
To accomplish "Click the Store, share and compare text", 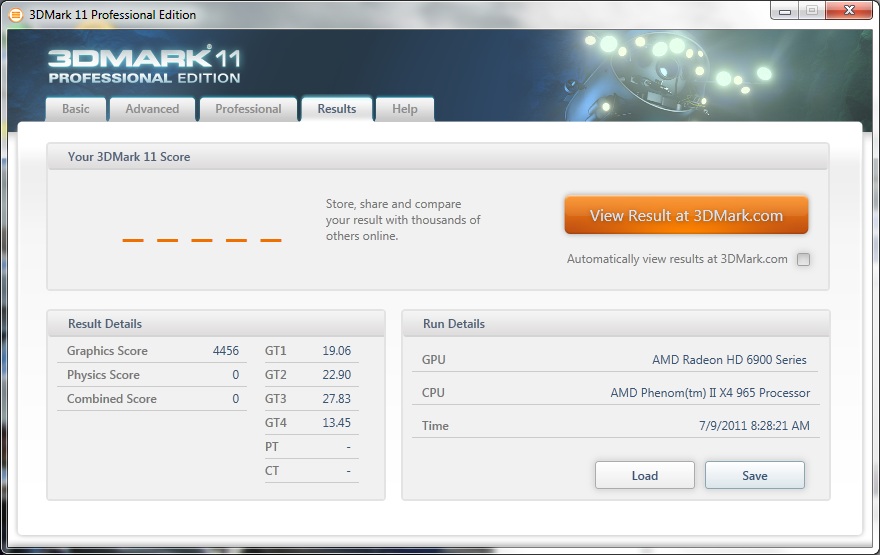I will click(x=403, y=220).
